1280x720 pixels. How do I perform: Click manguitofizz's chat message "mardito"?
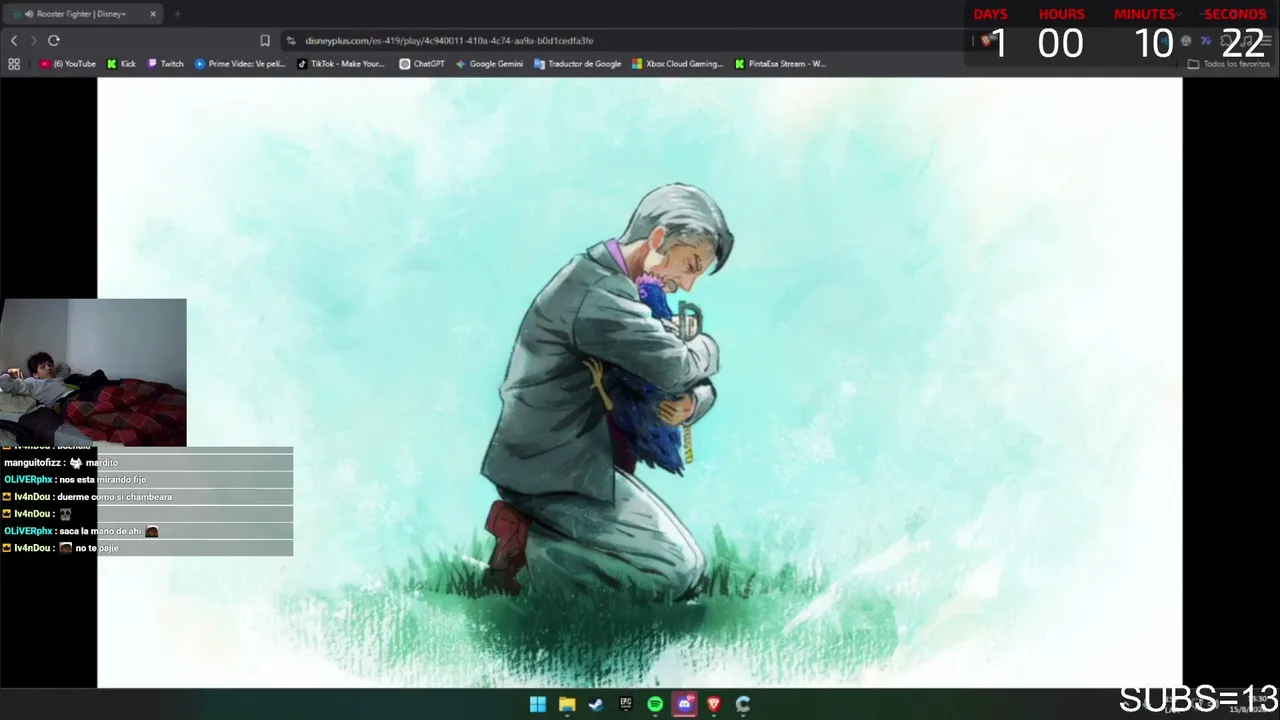102,463
